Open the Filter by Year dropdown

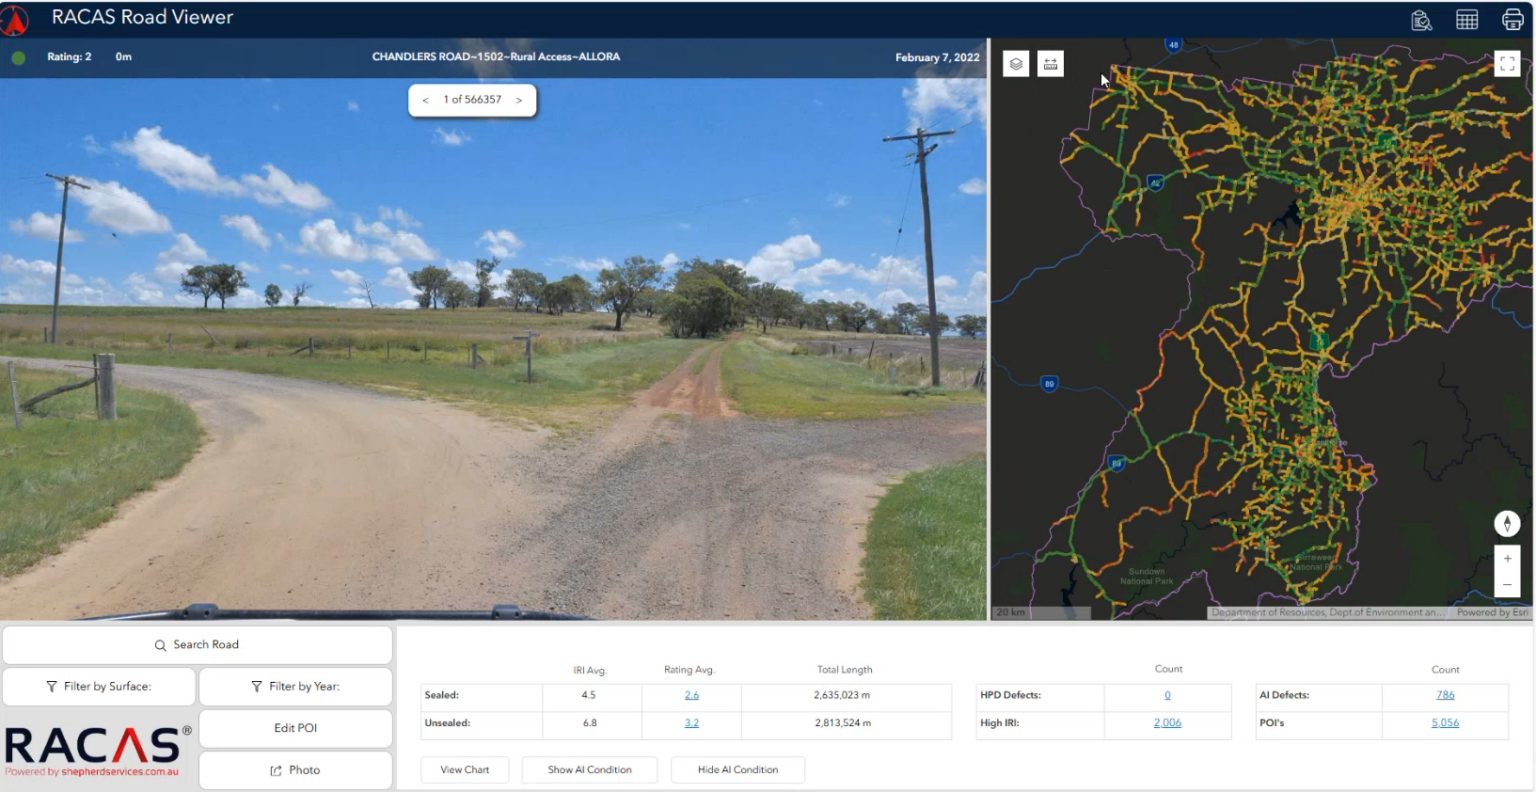[x=295, y=686]
